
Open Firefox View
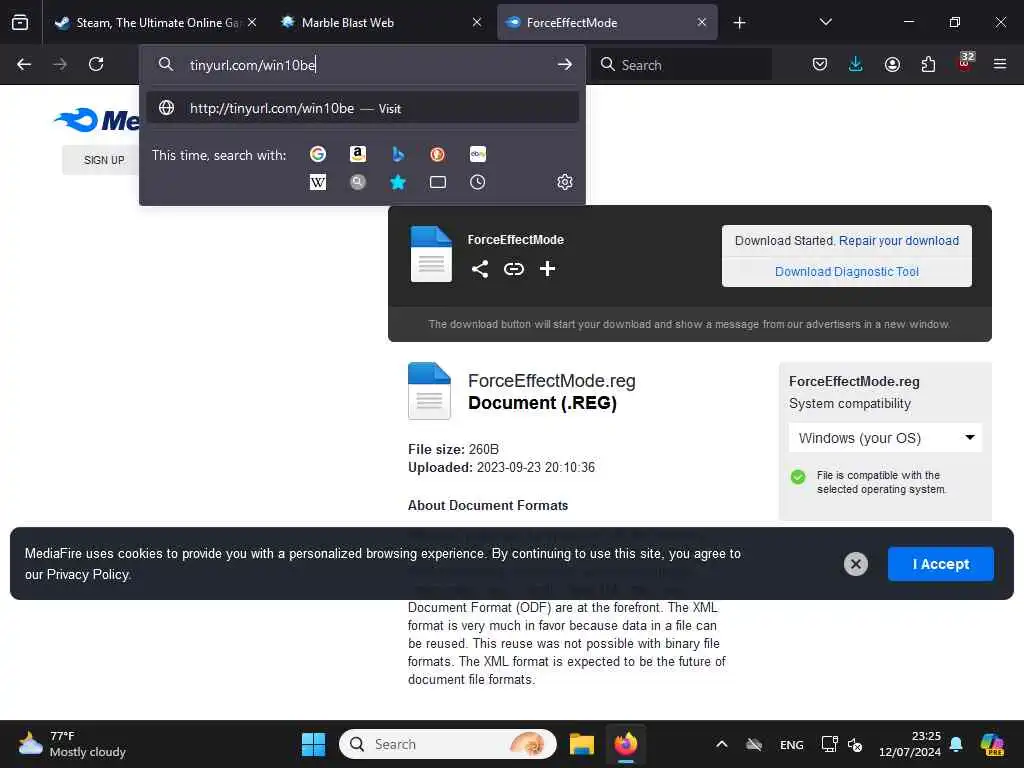(x=20, y=22)
